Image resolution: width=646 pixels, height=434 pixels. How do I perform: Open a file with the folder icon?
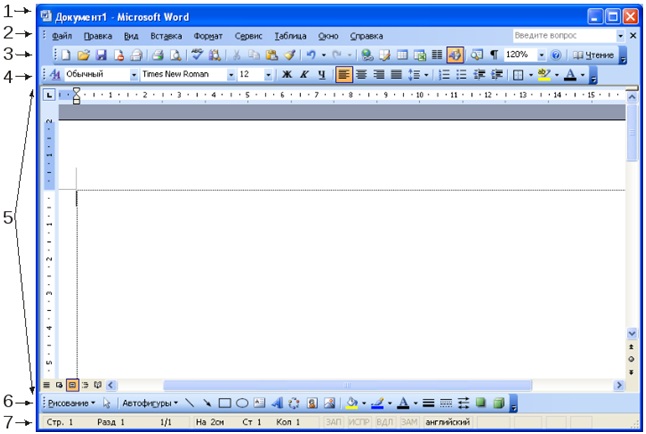[83, 55]
